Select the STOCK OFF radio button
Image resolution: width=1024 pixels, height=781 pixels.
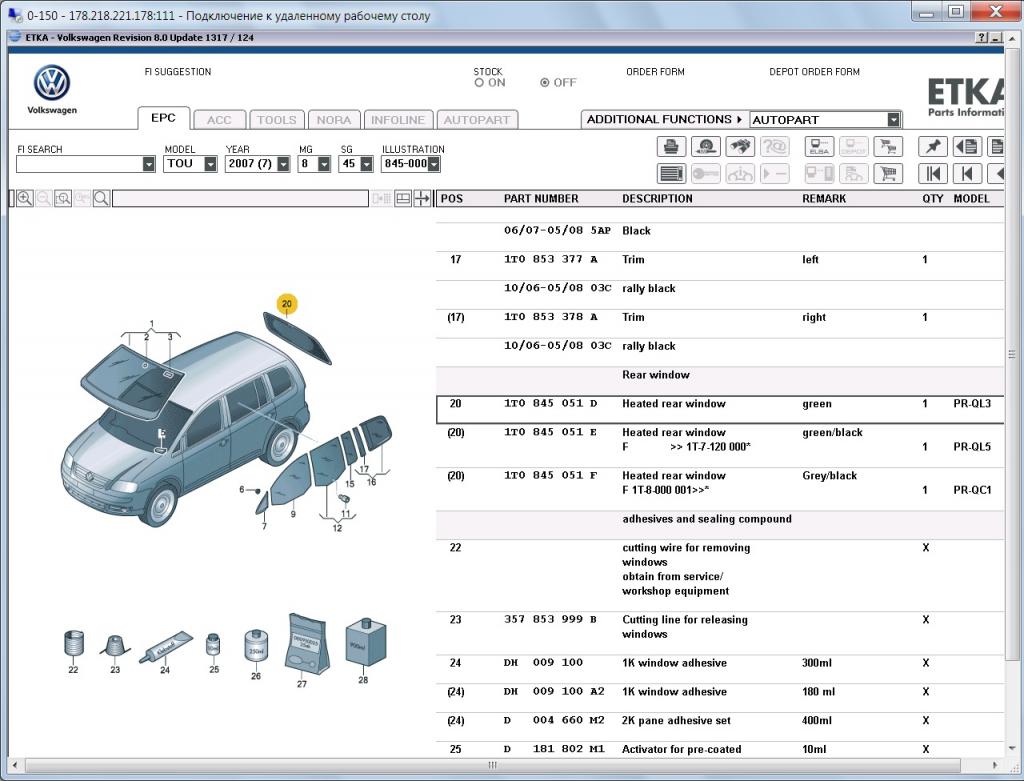545,83
